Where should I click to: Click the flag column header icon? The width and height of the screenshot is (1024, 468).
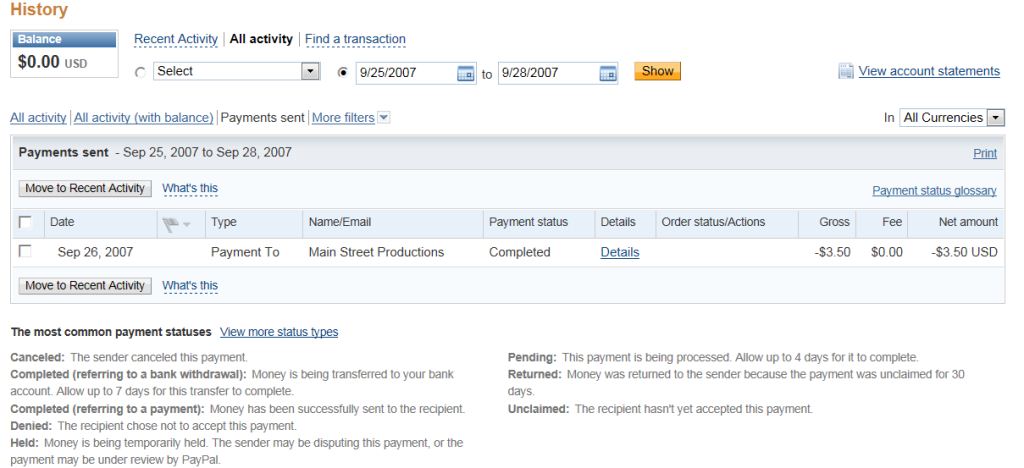pyautogui.click(x=171, y=222)
